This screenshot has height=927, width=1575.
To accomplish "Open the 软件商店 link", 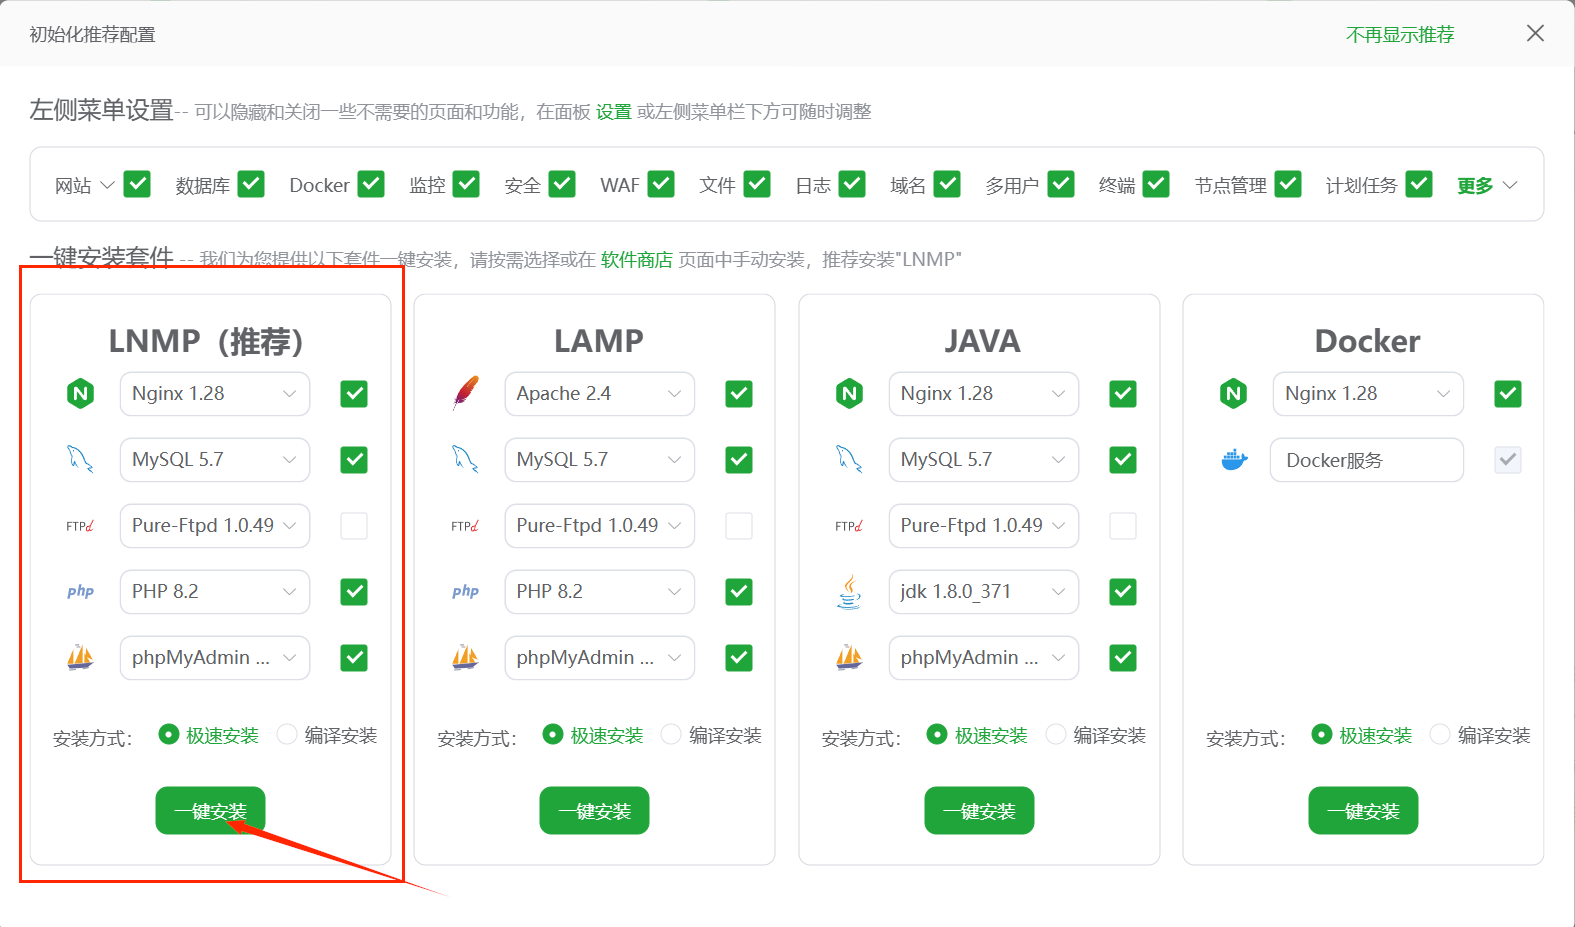I will 636,260.
